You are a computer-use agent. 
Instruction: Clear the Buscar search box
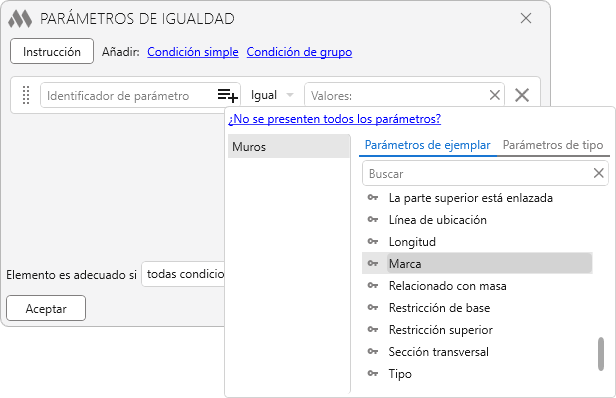[598, 173]
